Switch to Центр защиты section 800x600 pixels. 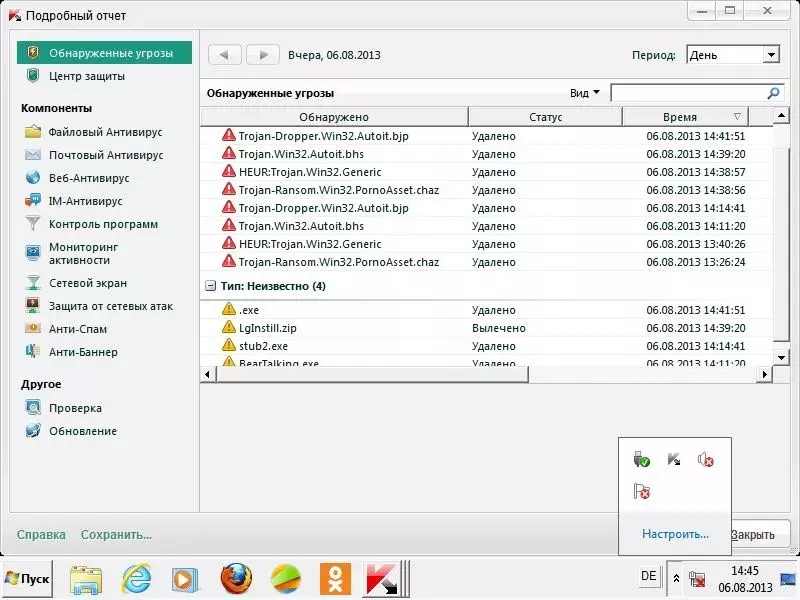pos(87,76)
